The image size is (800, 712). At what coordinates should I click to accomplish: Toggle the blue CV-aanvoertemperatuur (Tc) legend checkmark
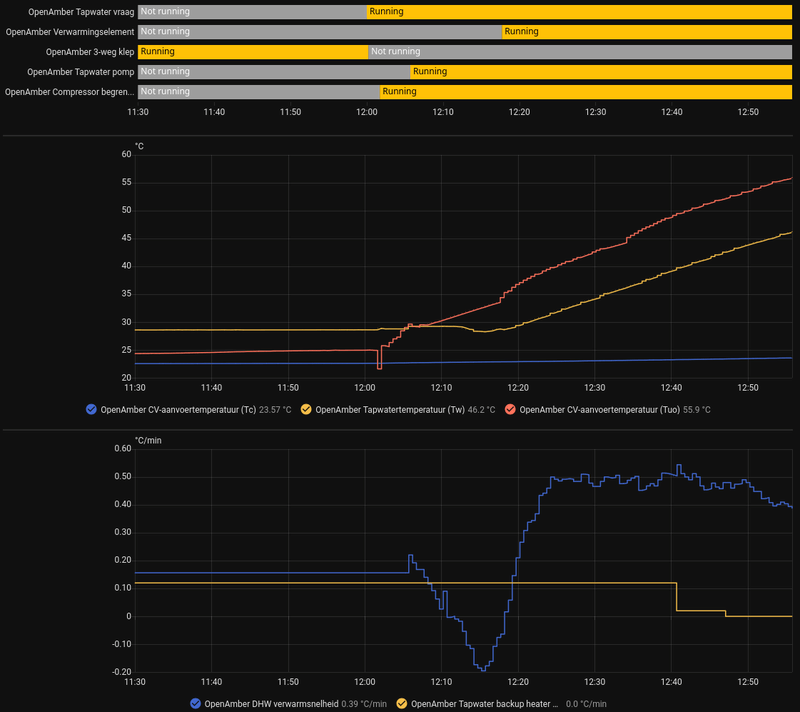[91, 410]
